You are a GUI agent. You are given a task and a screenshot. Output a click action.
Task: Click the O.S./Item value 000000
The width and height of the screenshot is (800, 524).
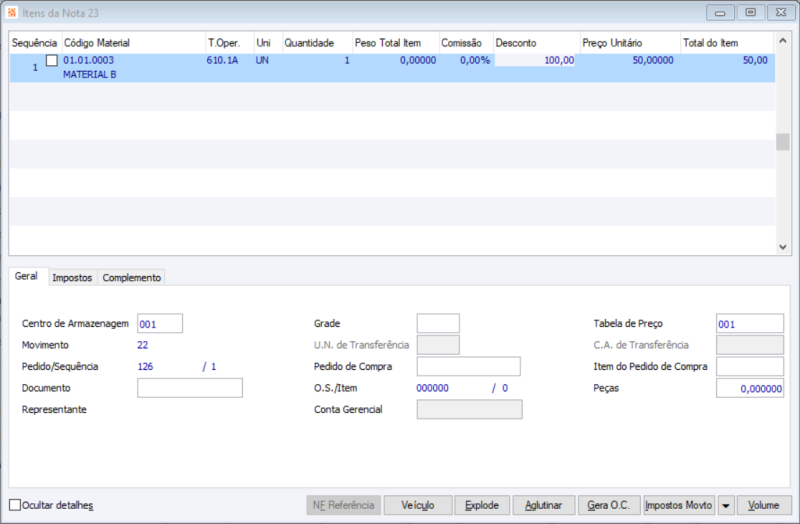click(432, 388)
